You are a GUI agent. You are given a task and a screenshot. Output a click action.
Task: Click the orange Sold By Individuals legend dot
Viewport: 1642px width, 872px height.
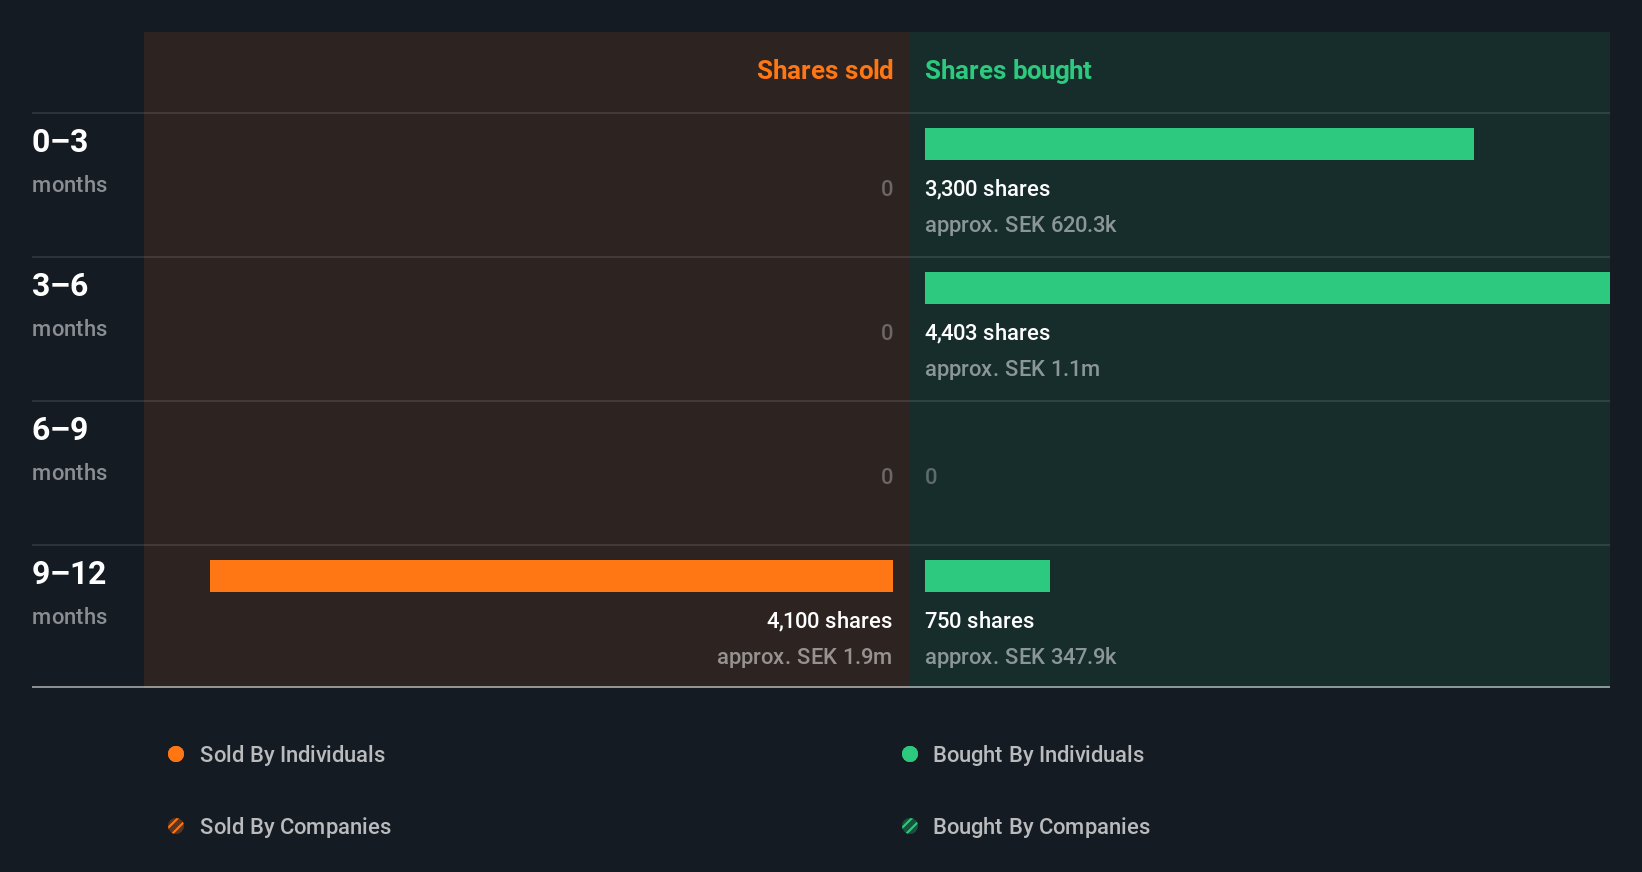(x=176, y=754)
